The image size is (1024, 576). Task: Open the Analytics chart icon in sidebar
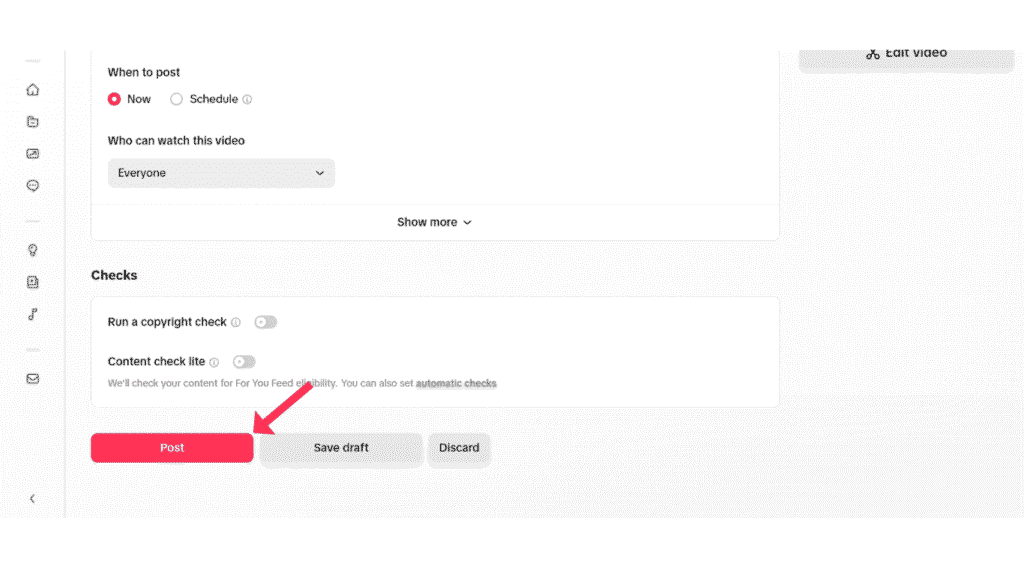[33, 153]
